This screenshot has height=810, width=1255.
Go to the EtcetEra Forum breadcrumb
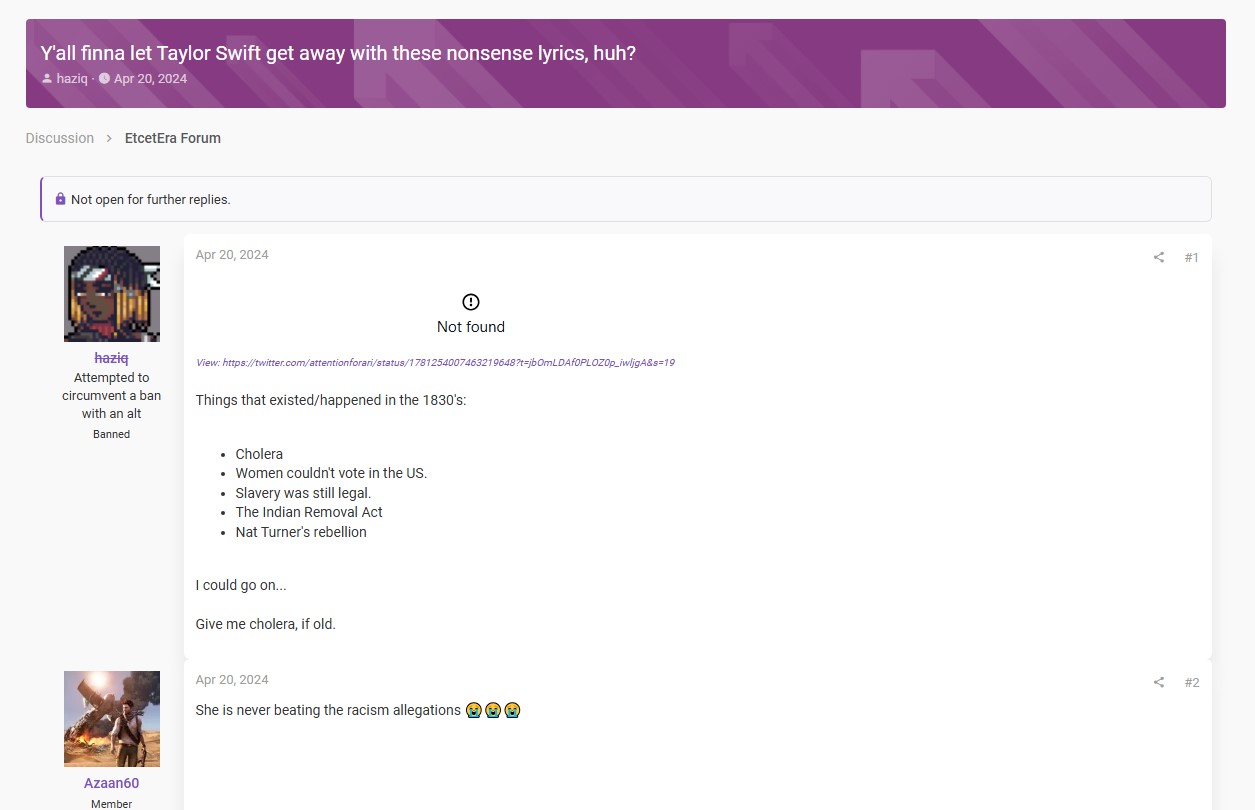(x=173, y=138)
